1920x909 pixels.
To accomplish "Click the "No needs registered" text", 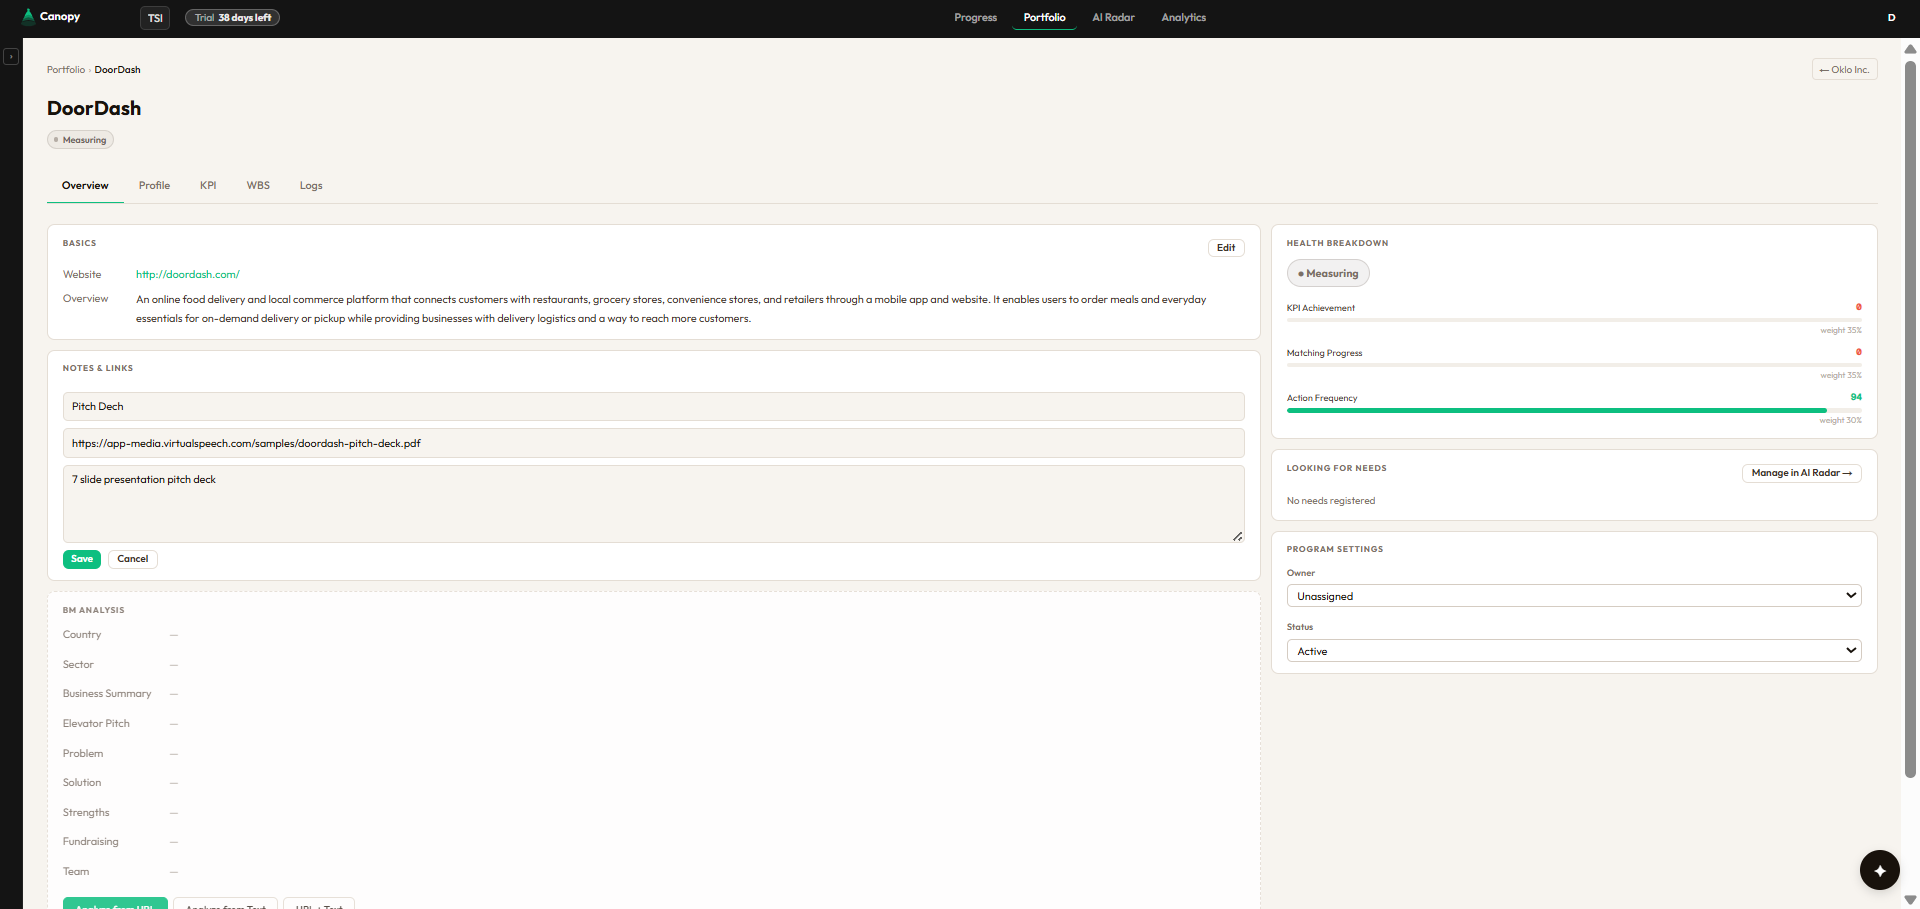I will tap(1331, 501).
